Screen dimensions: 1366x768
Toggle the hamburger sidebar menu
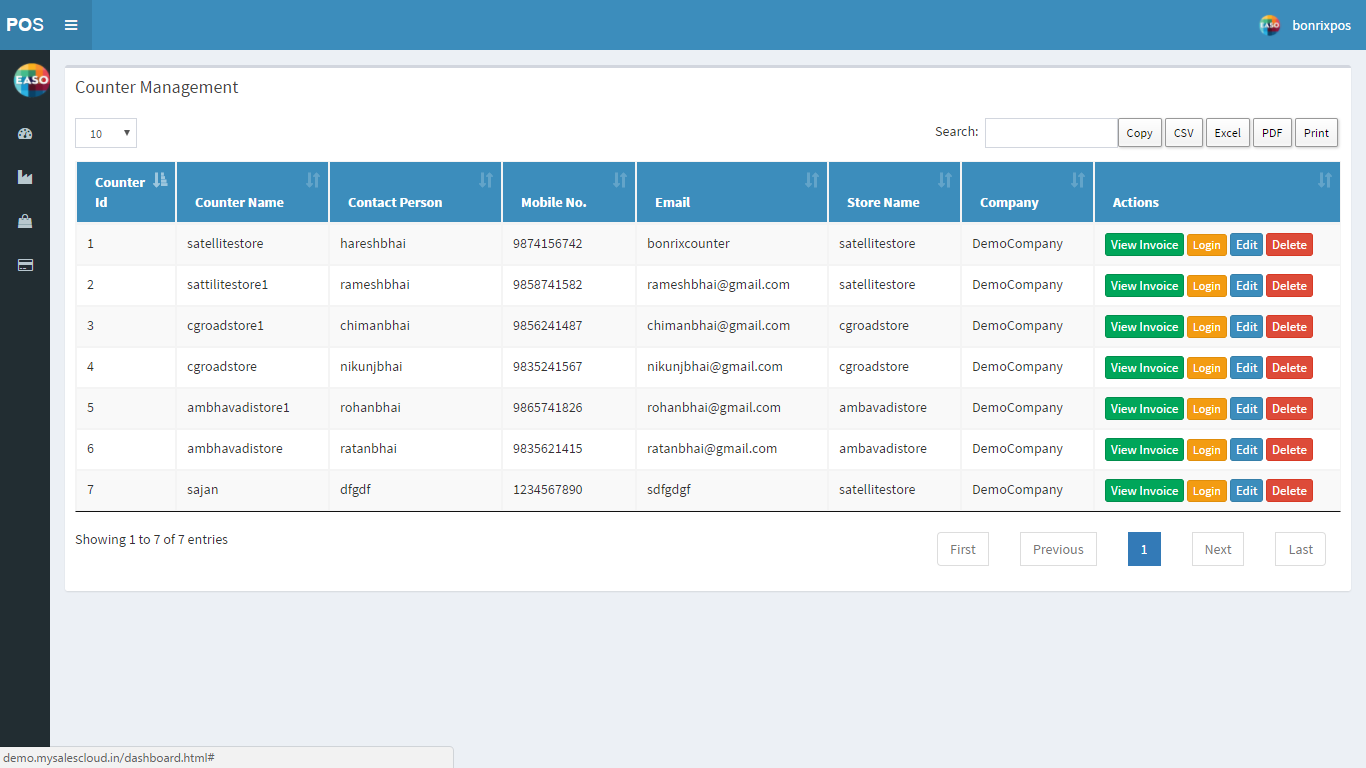[x=71, y=25]
